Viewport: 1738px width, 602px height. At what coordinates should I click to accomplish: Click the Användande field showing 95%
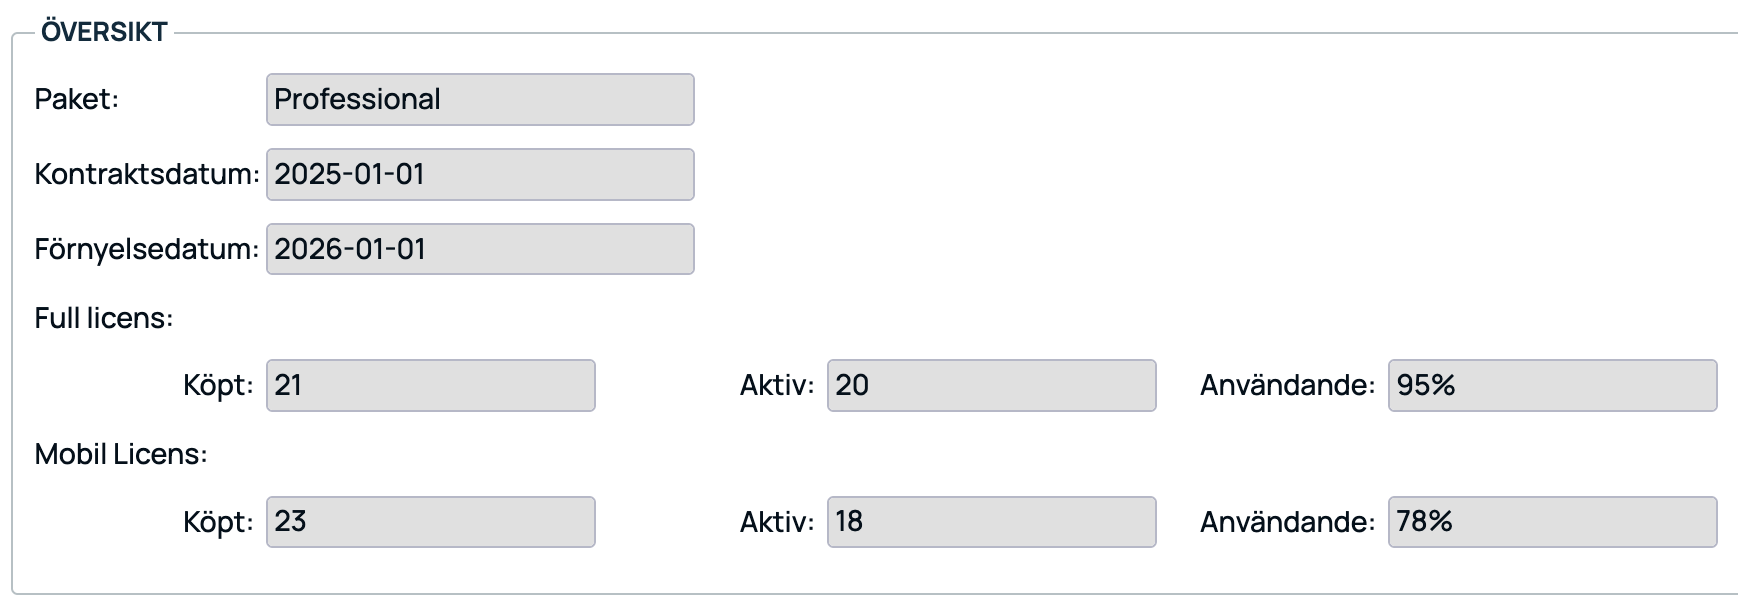[x=1550, y=382]
